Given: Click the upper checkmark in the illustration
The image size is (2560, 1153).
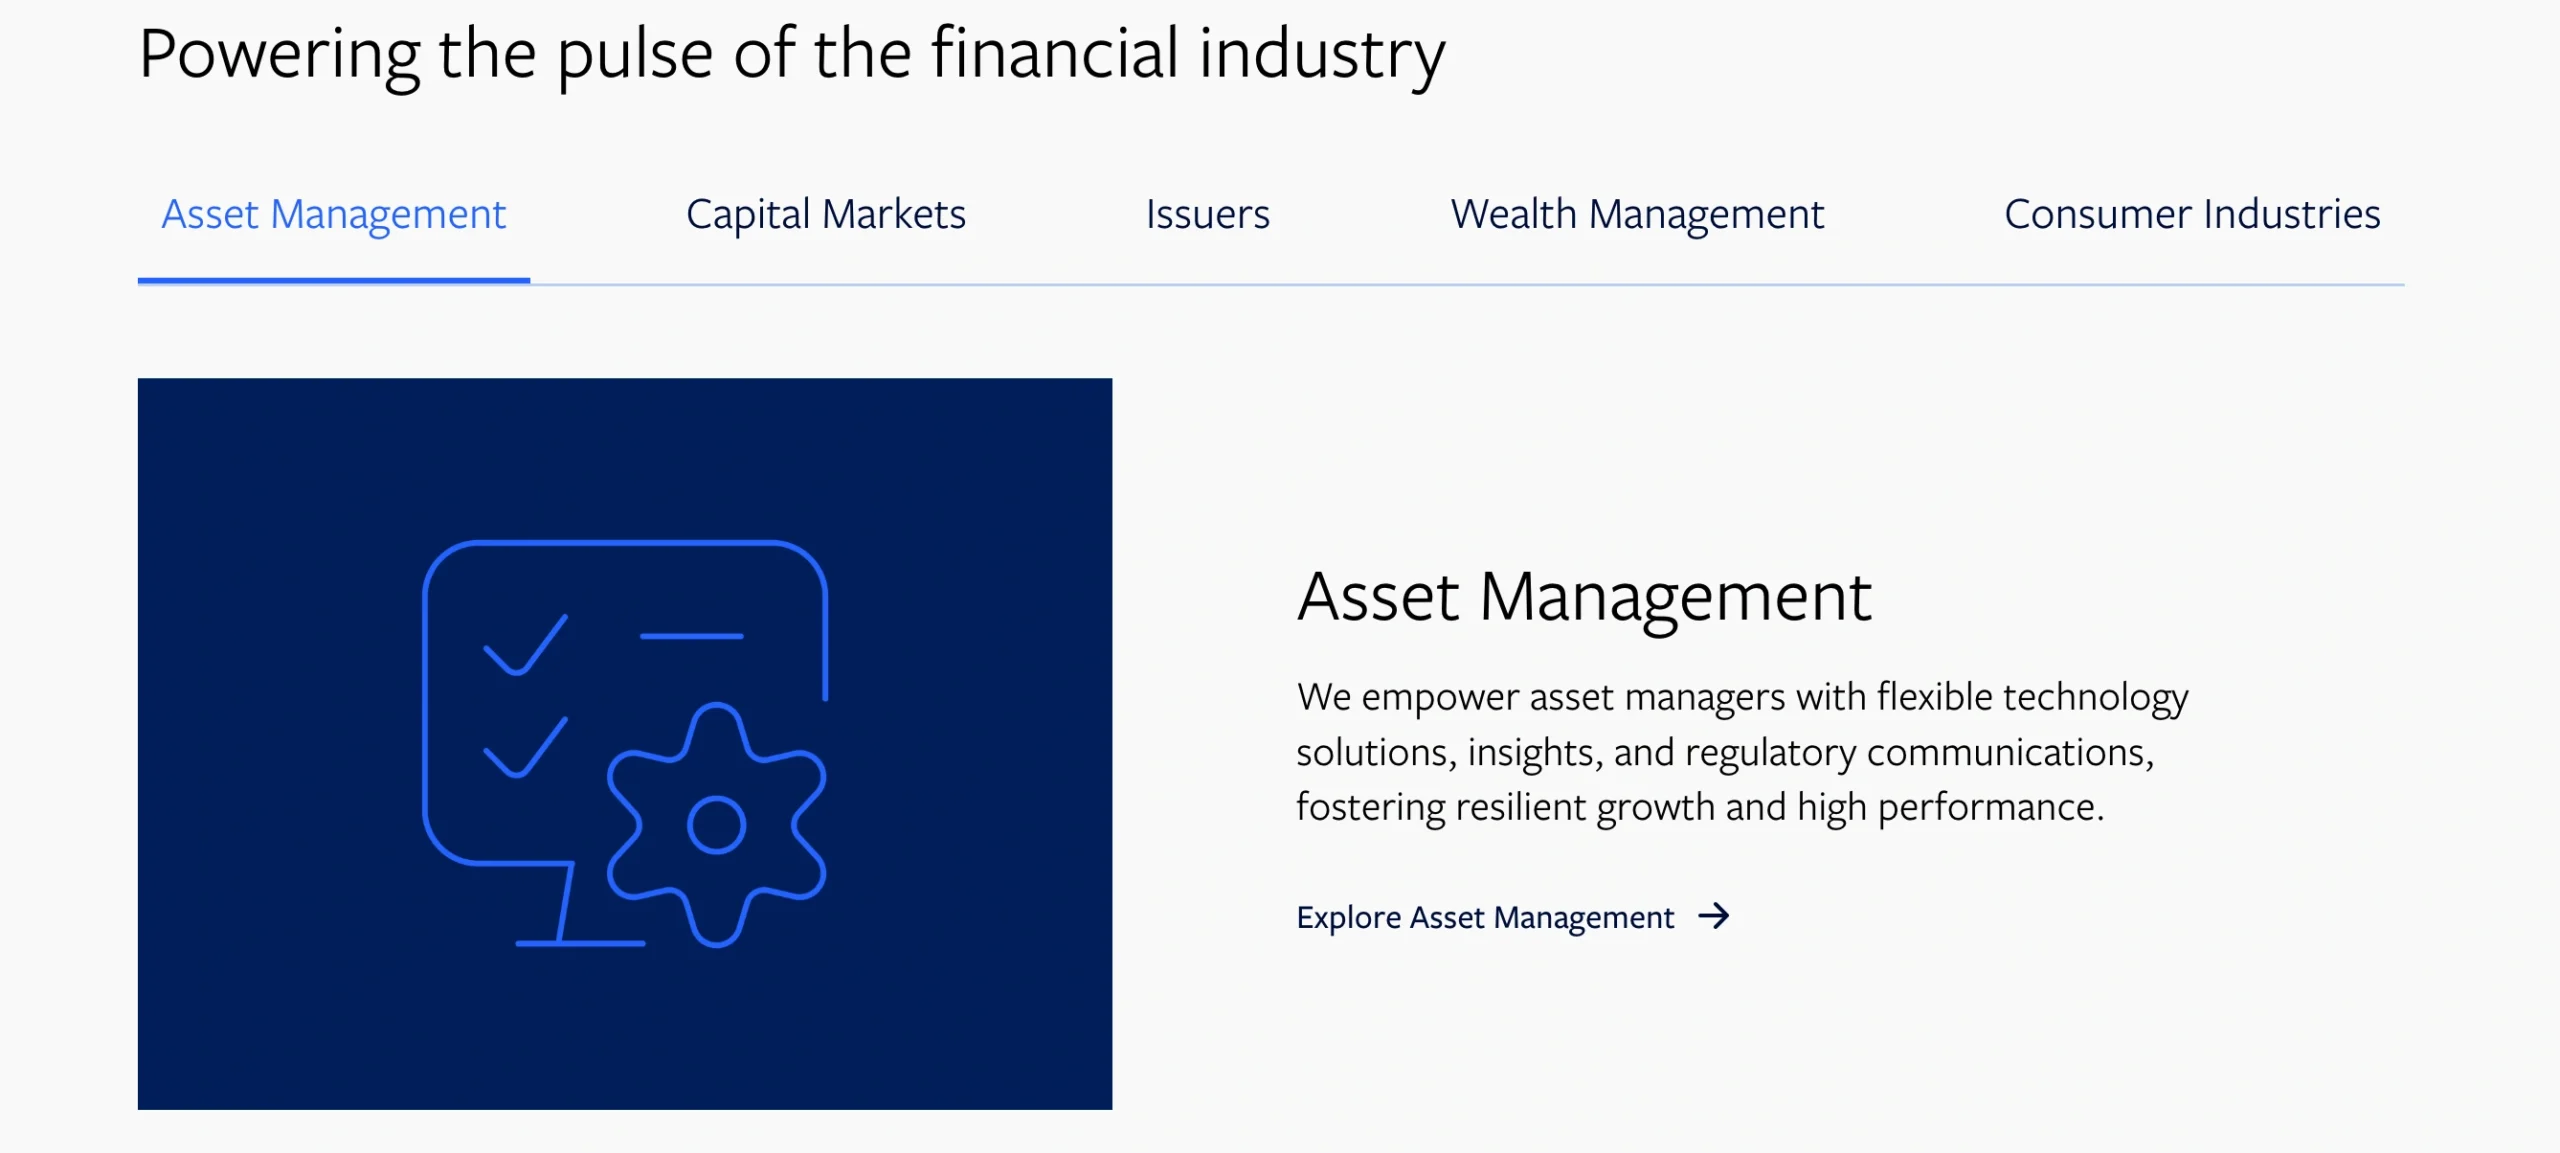Looking at the screenshot, I should [x=525, y=645].
